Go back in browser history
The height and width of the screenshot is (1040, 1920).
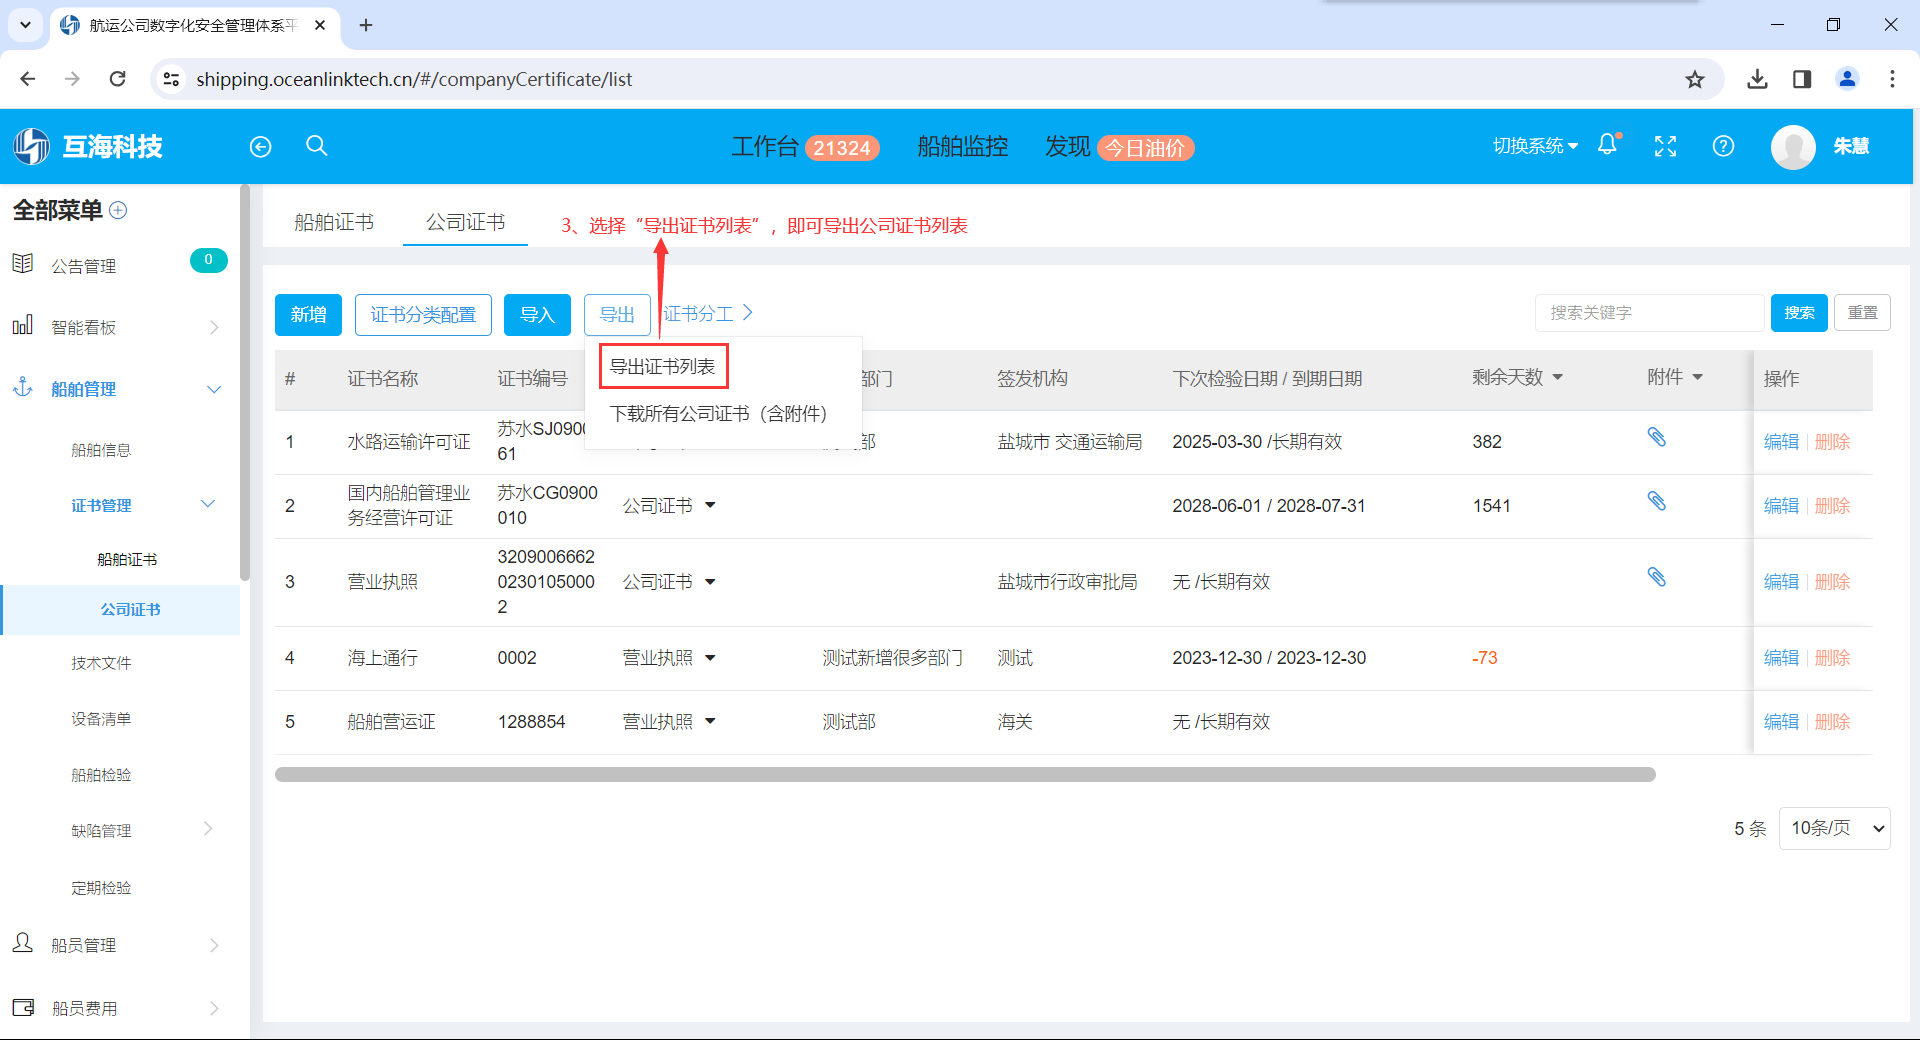pyautogui.click(x=28, y=79)
